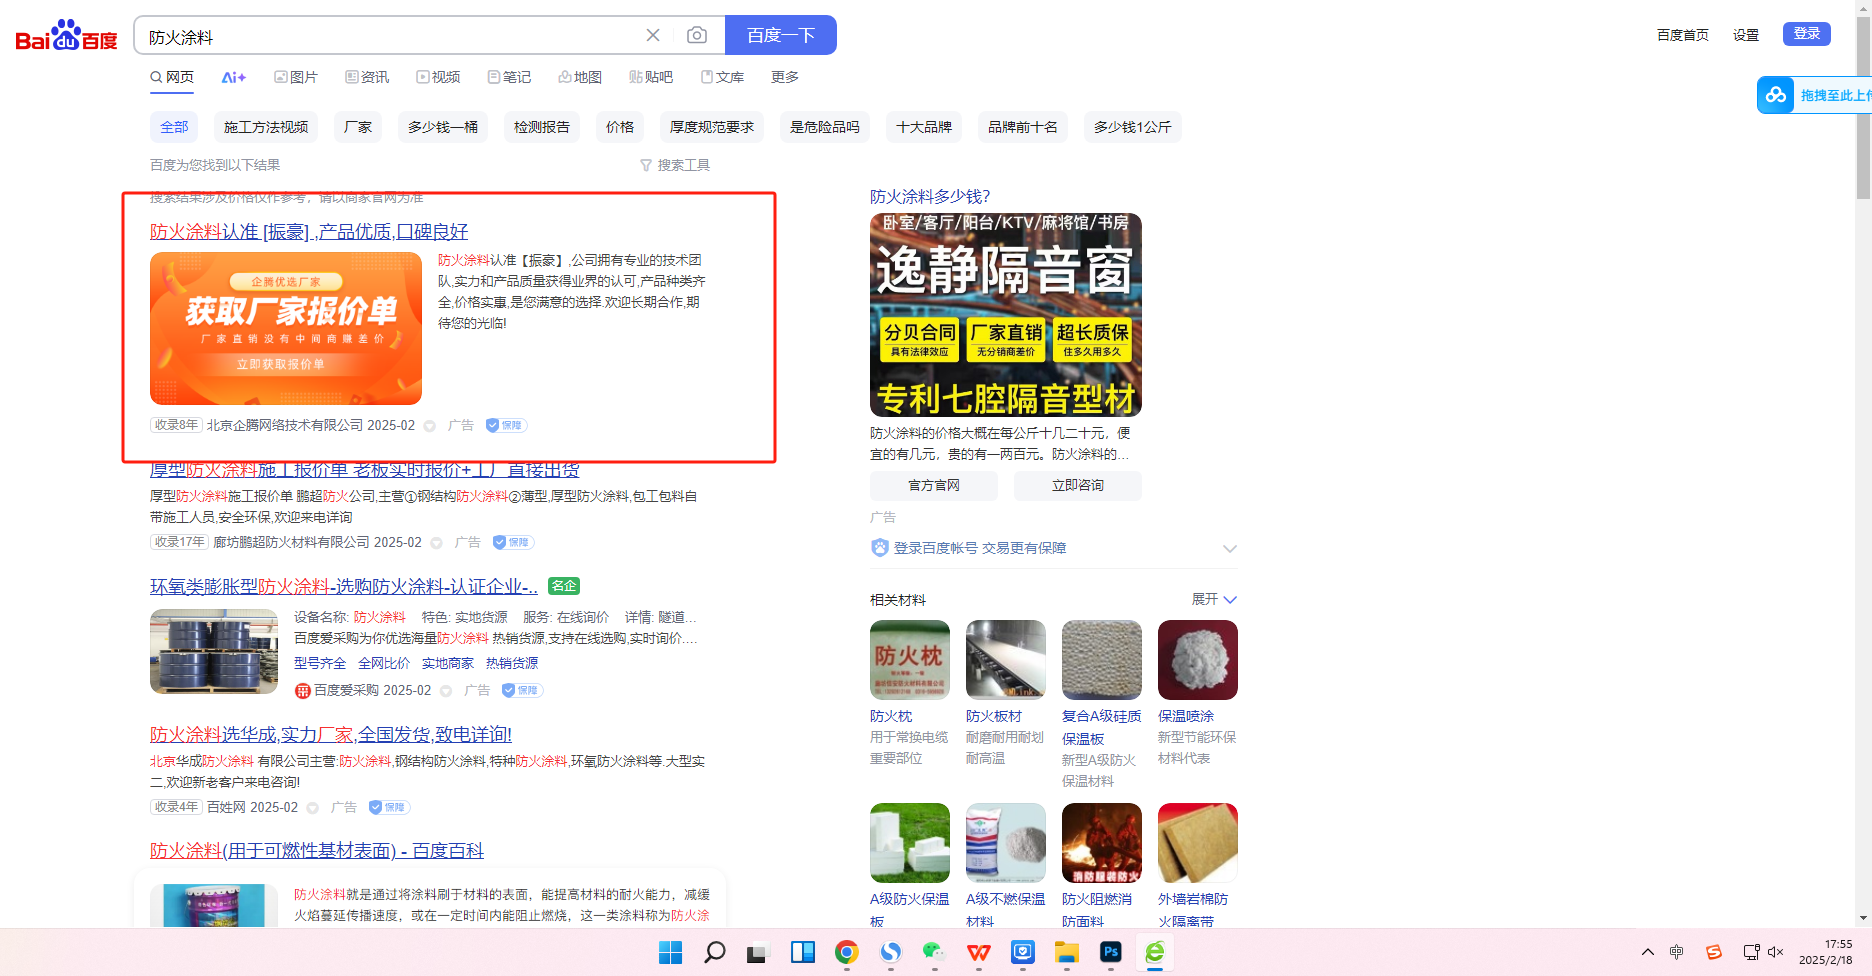Open WPS Office from the taskbar
Image resolution: width=1872 pixels, height=976 pixels.
click(978, 952)
